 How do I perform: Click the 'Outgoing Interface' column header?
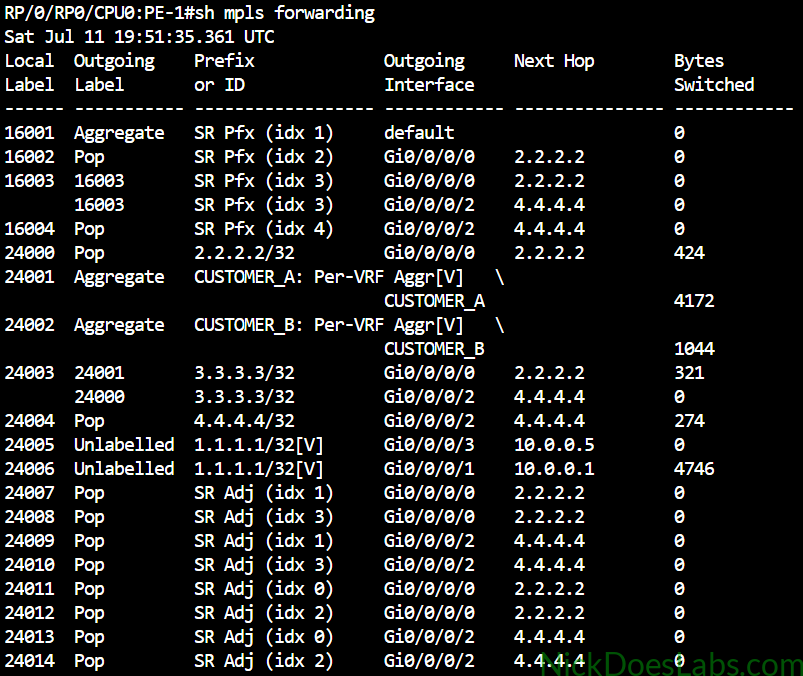coord(429,72)
